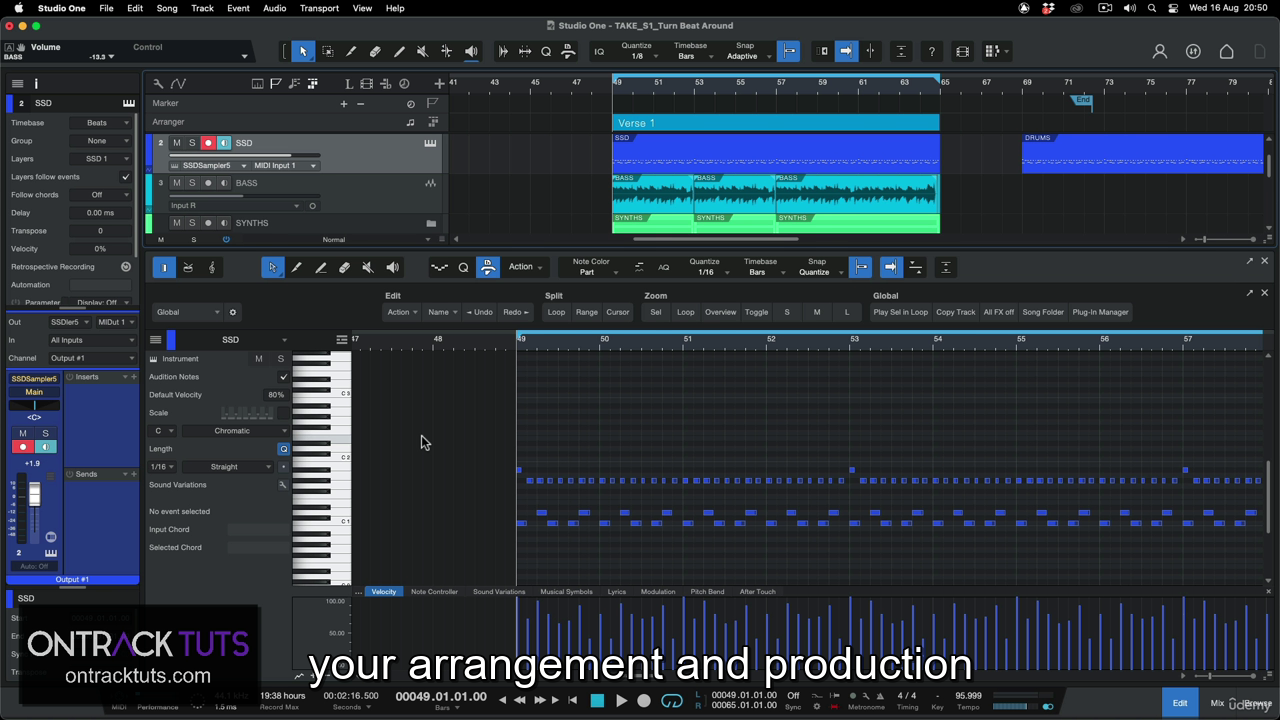The width and height of the screenshot is (1280, 720).
Task: Click the Mute tool in the arrange toolbar
Action: pyautogui.click(x=422, y=52)
